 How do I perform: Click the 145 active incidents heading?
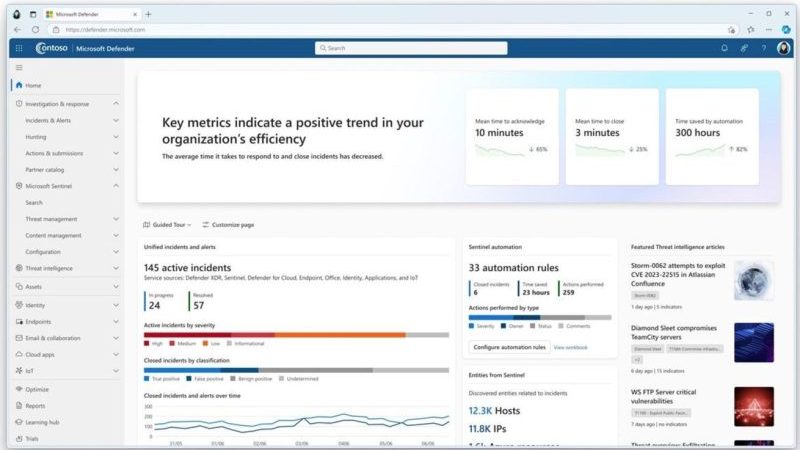click(187, 267)
